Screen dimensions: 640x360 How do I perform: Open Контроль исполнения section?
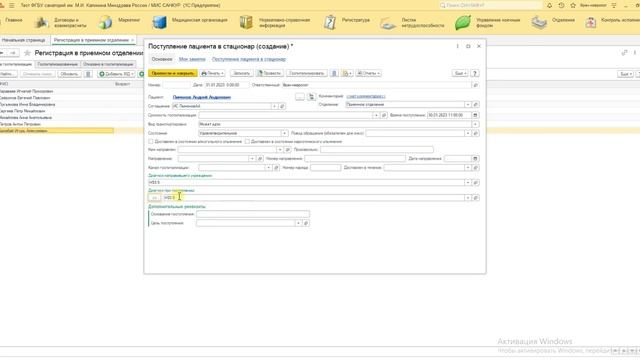click(612, 22)
